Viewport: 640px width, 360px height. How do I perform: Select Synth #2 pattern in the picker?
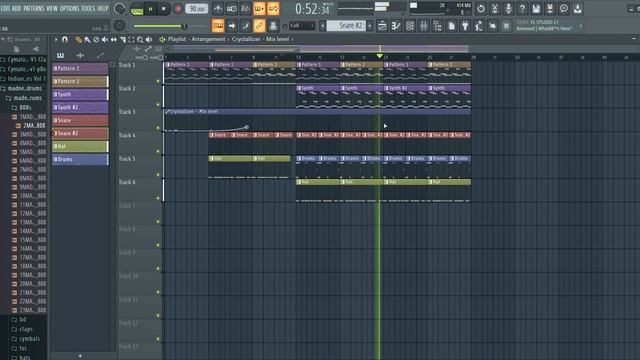80,107
